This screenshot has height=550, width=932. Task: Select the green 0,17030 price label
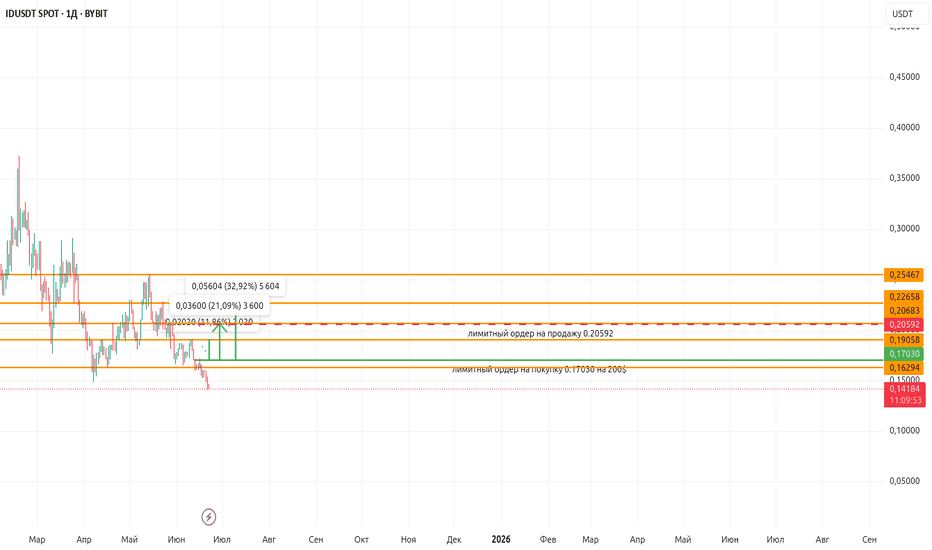pyautogui.click(x=904, y=354)
